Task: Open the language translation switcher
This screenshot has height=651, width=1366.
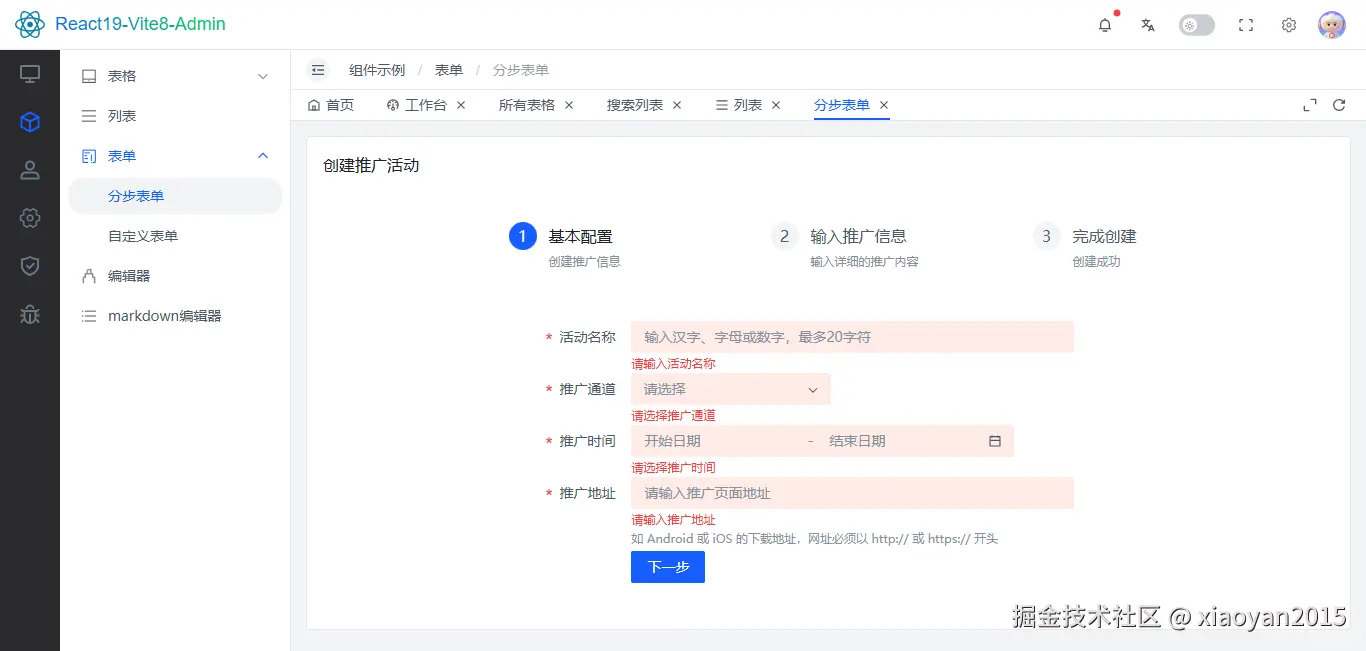Action: coord(1148,25)
